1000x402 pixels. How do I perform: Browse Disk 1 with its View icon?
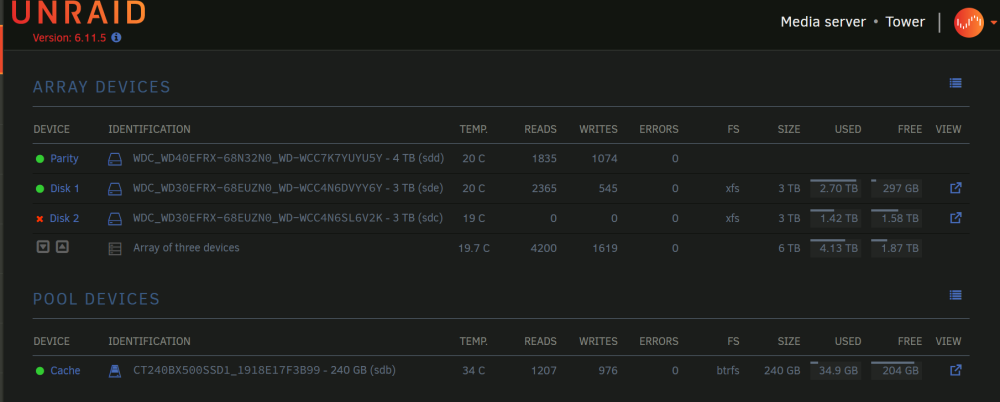tap(955, 188)
